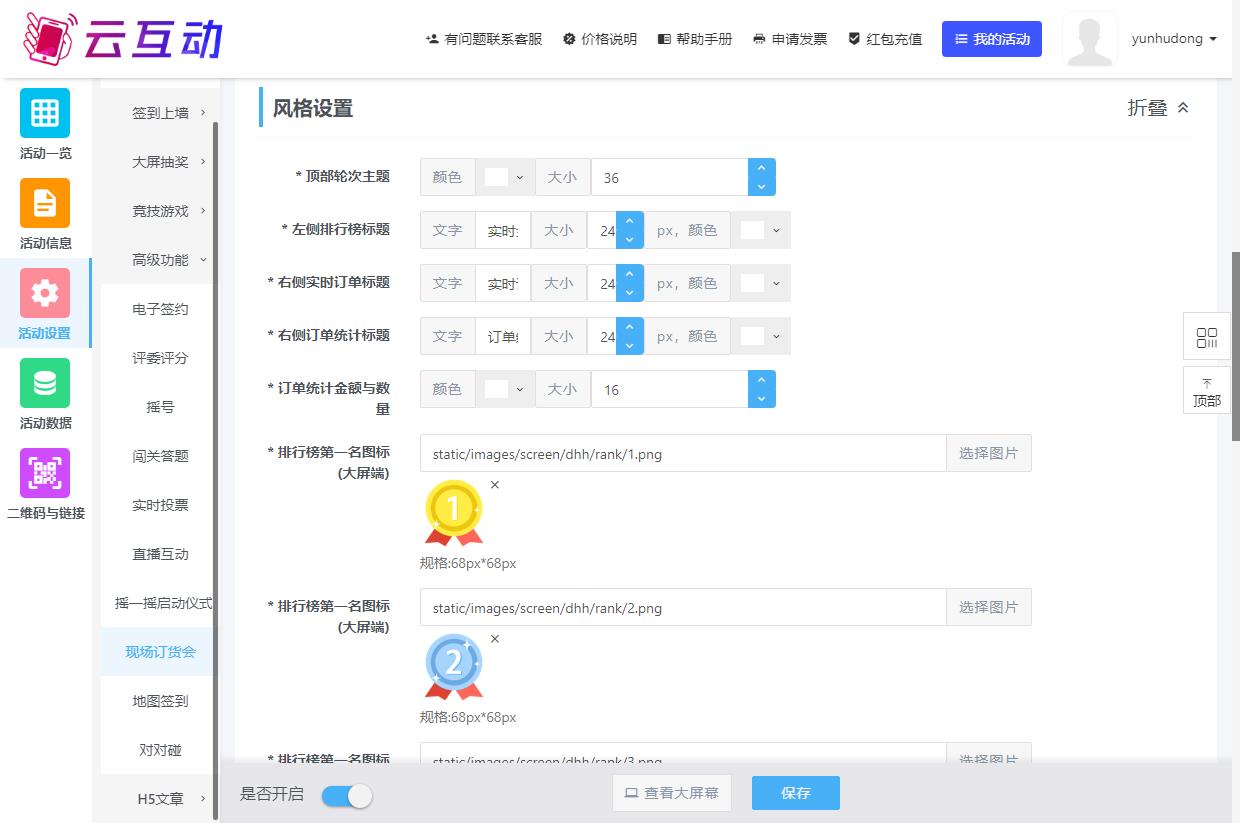The image size is (1240, 823).
Task: Open the 活动数据 database icon
Action: click(45, 383)
